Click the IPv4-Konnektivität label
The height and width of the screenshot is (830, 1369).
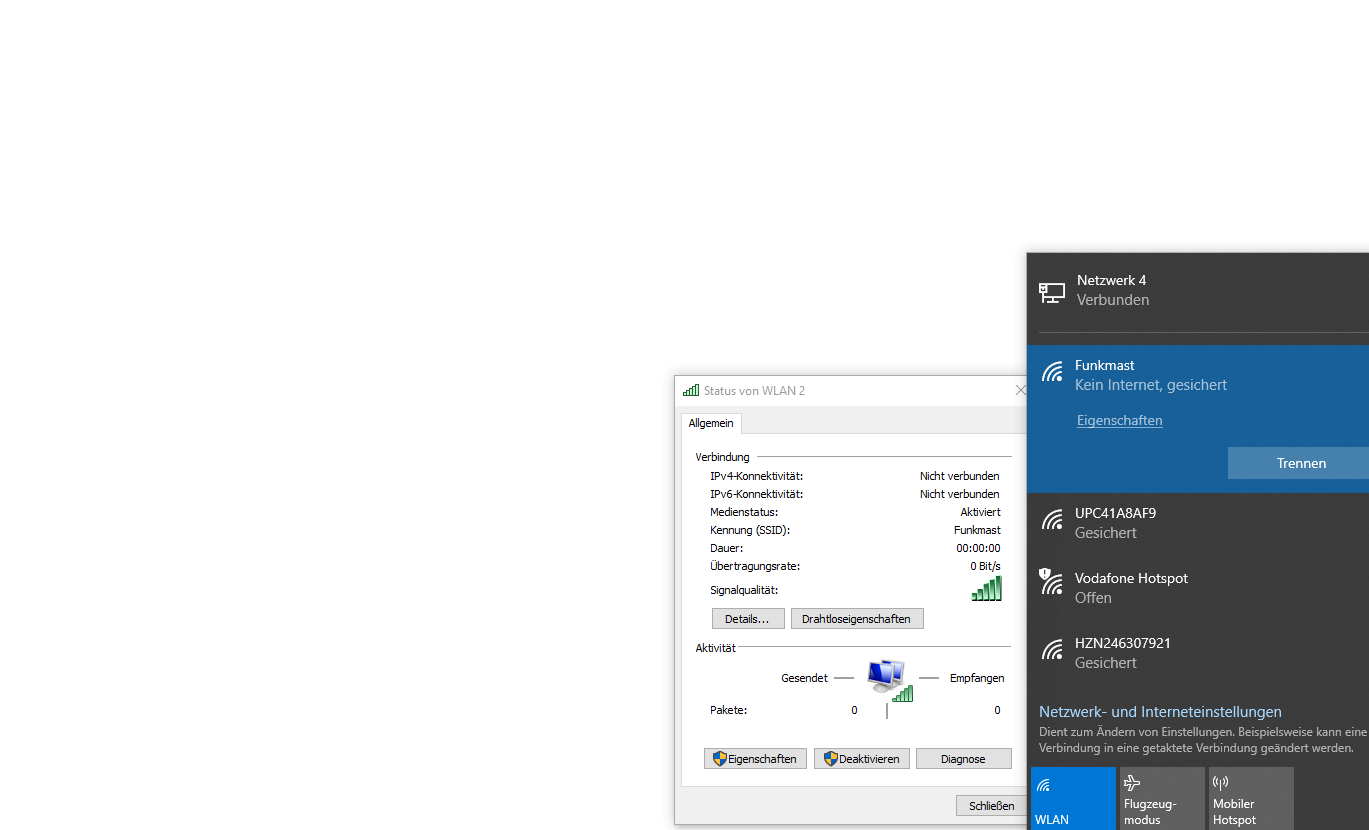point(757,476)
